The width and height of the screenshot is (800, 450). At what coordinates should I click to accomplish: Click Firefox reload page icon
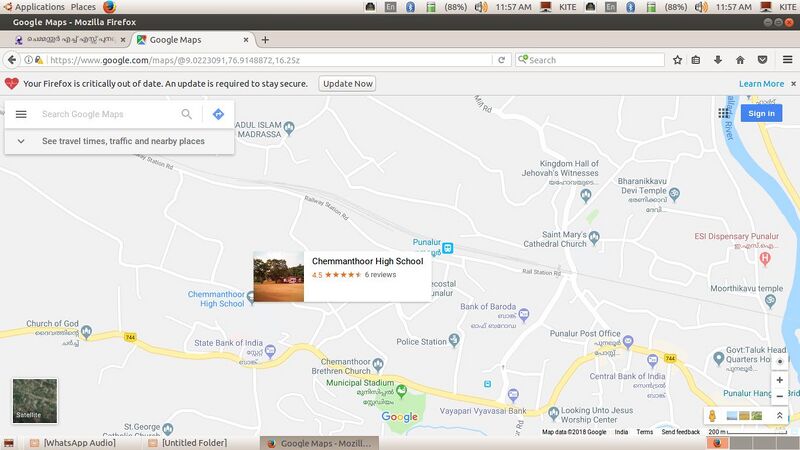tap(502, 60)
